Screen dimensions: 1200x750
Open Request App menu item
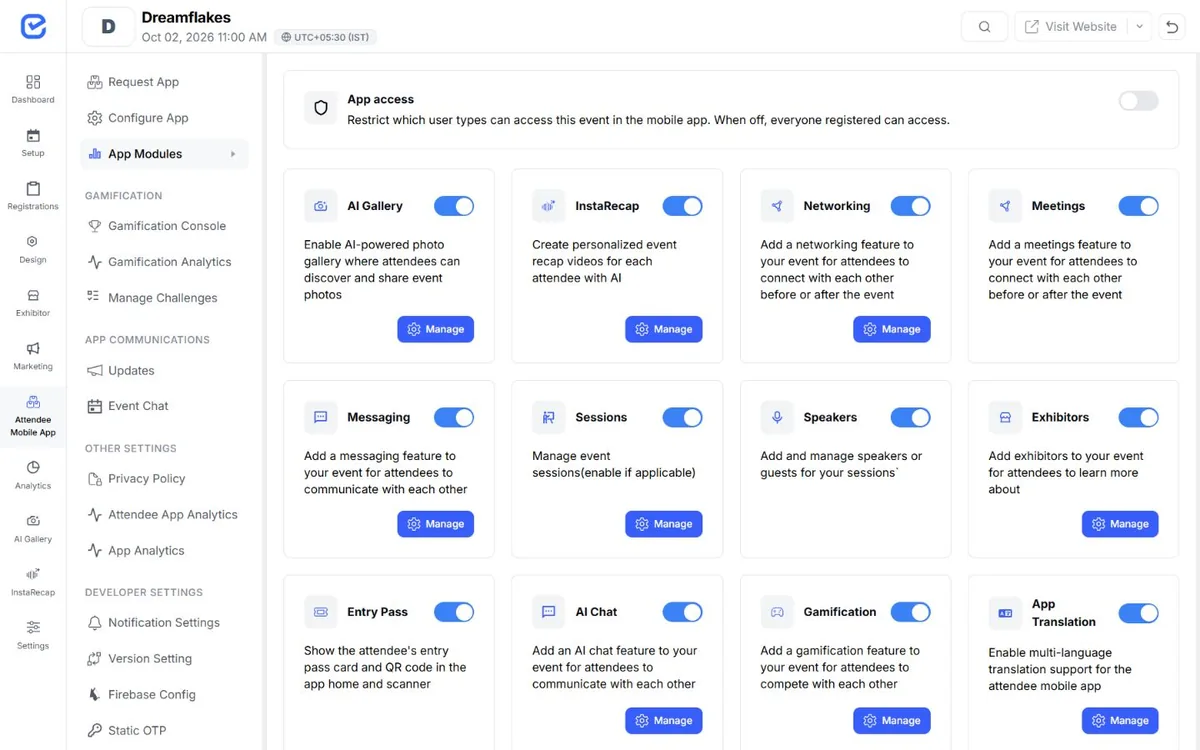[x=164, y=82]
